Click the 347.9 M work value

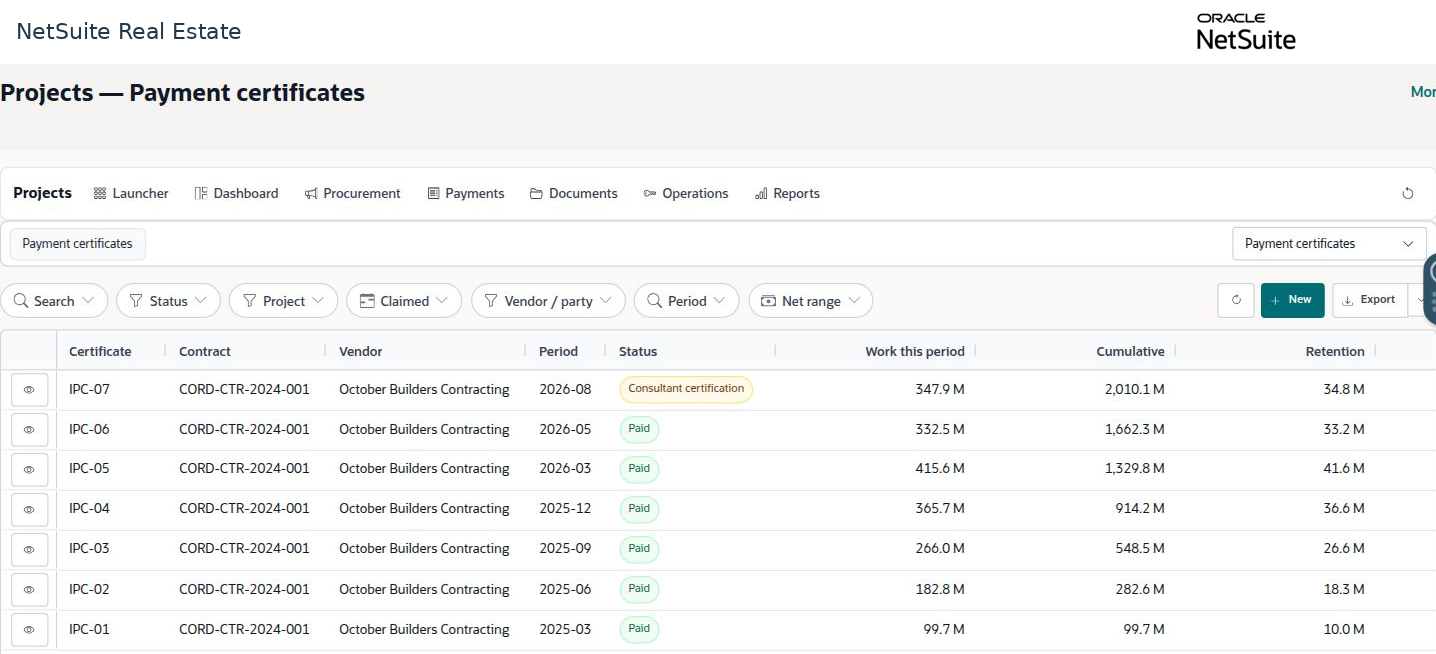940,390
